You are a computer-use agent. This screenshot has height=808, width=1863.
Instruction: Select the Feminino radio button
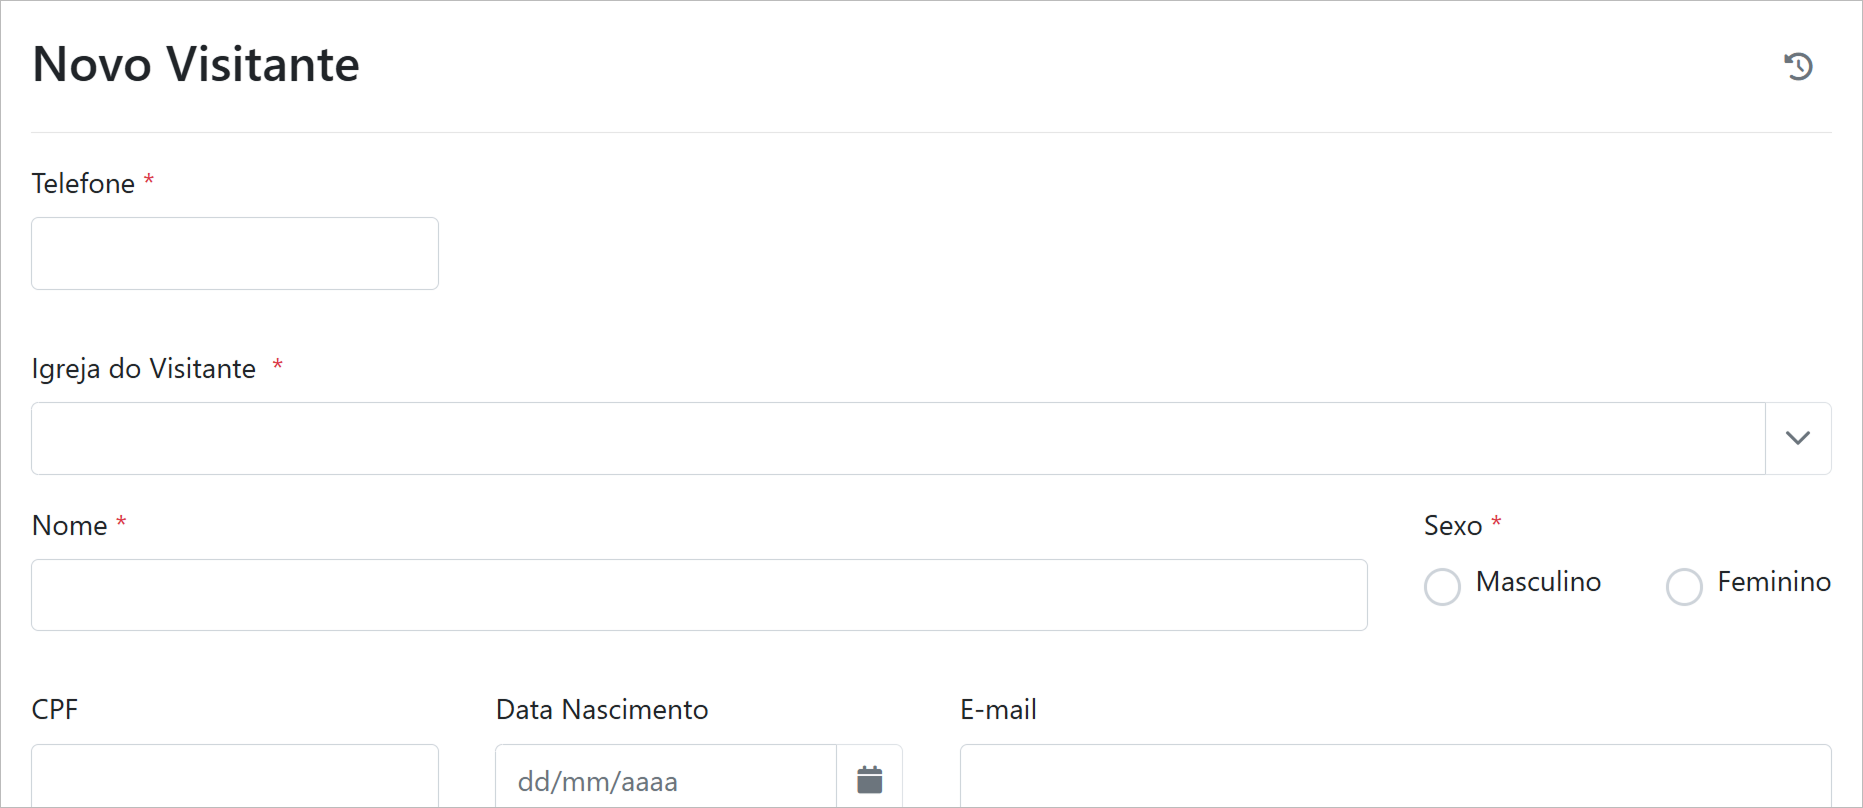point(1684,587)
